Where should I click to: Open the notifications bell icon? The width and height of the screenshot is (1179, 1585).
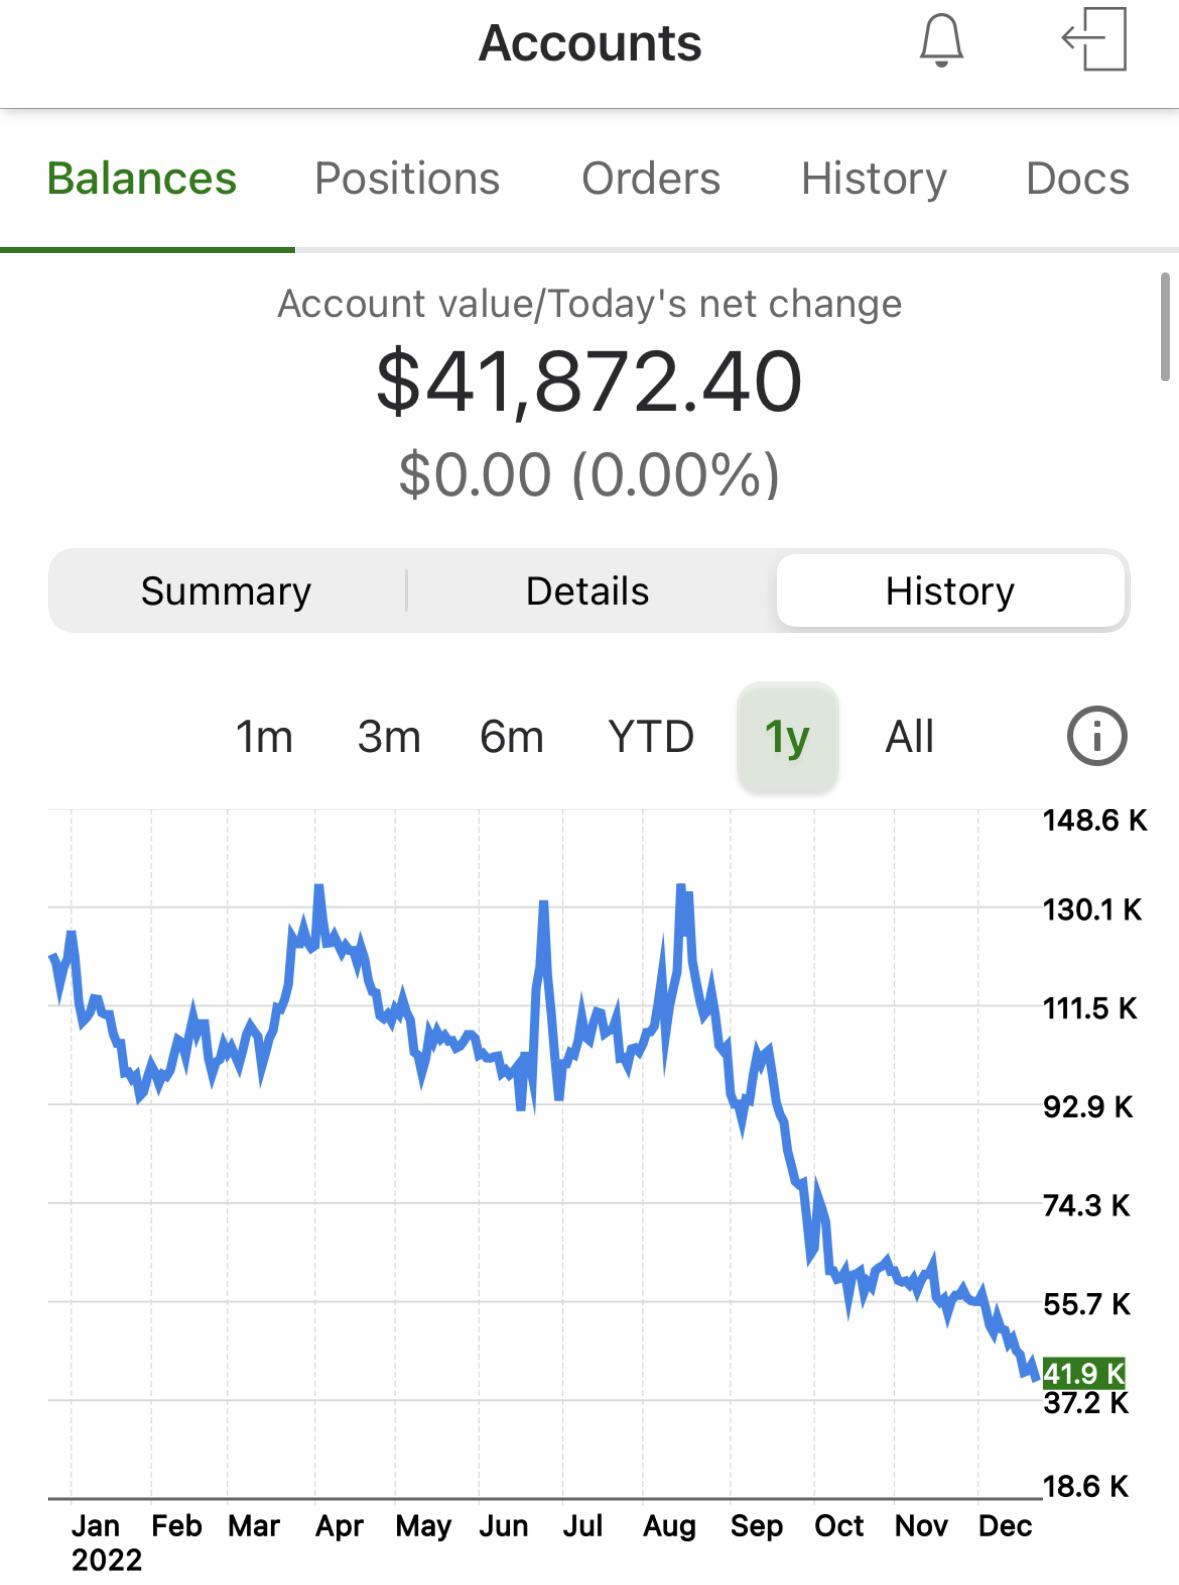[941, 42]
